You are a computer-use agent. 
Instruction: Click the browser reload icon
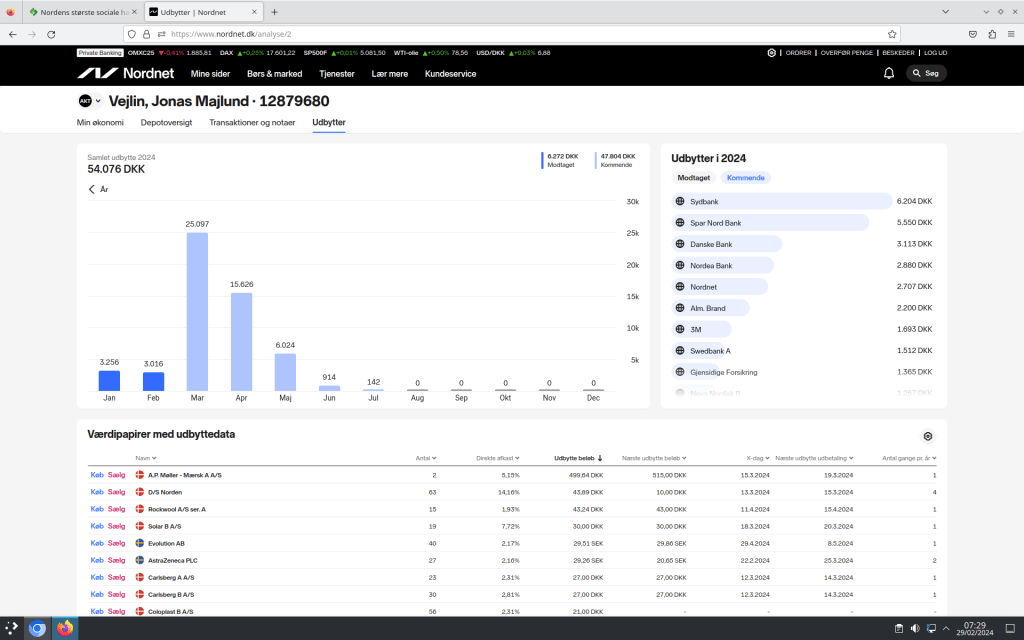(x=56, y=33)
